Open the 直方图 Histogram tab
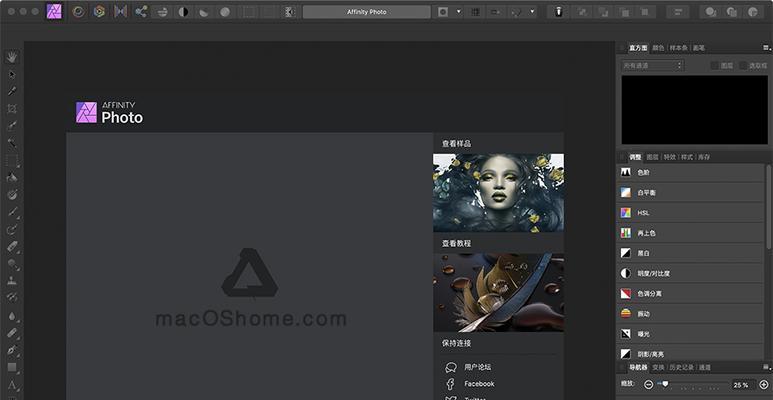The image size is (773, 400). click(x=638, y=48)
